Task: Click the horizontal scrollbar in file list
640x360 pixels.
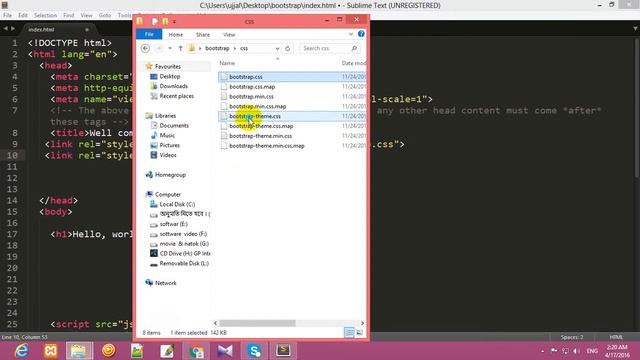Action: pyautogui.click(x=258, y=323)
